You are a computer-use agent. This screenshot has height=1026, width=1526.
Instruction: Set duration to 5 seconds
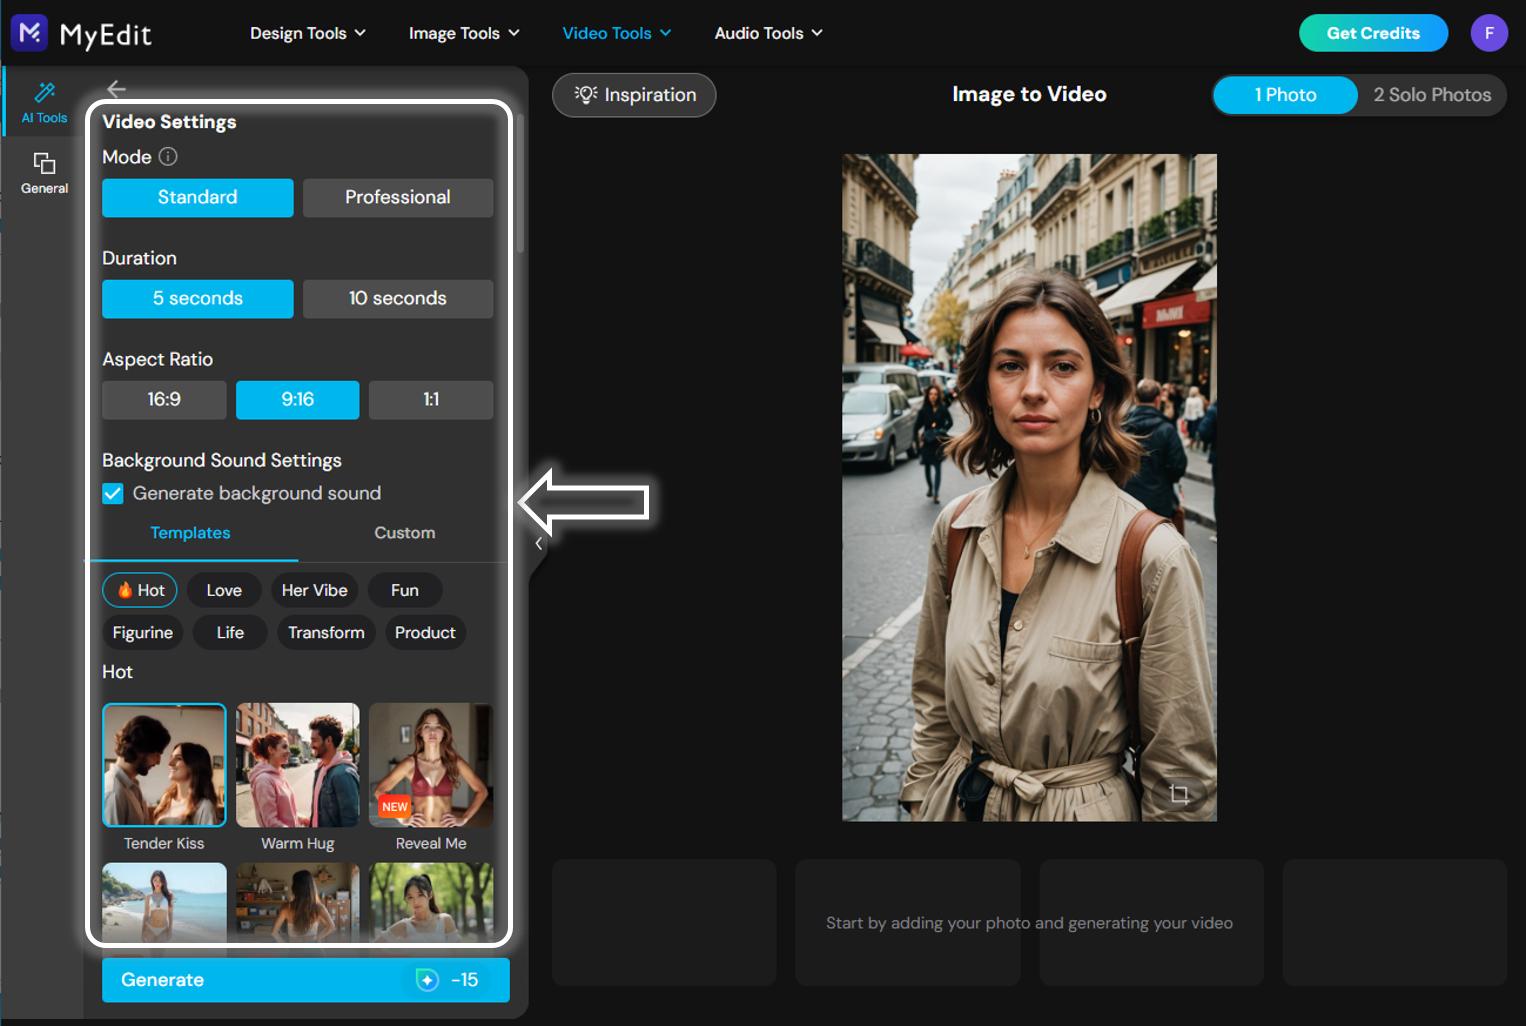[198, 299]
